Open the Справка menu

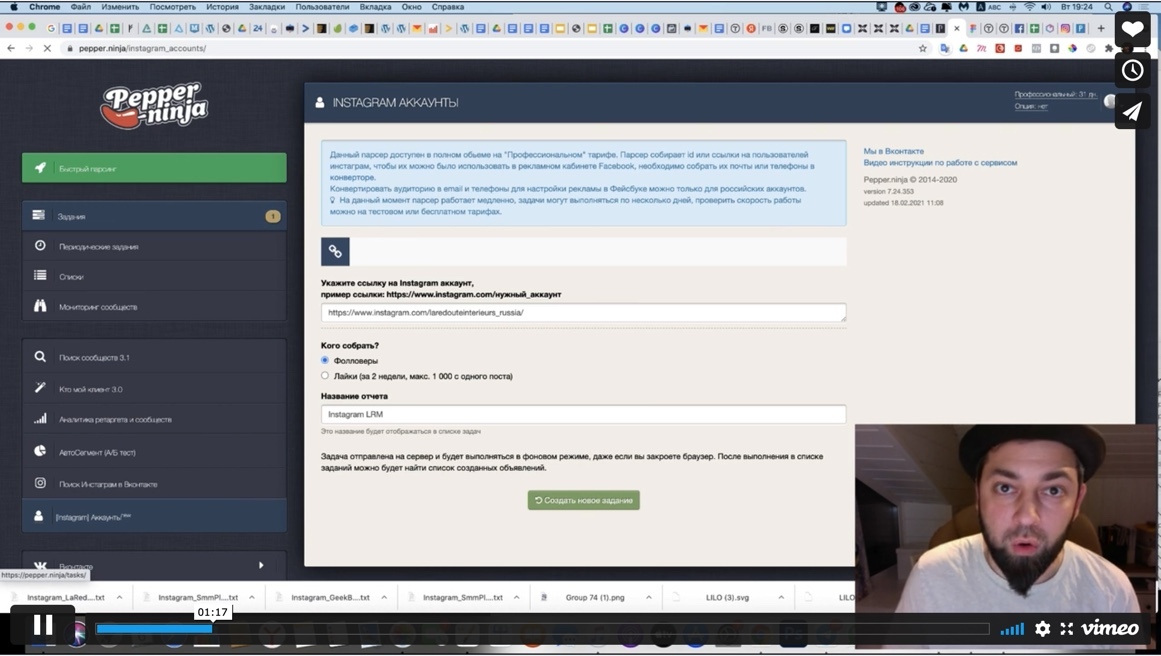coord(447,7)
